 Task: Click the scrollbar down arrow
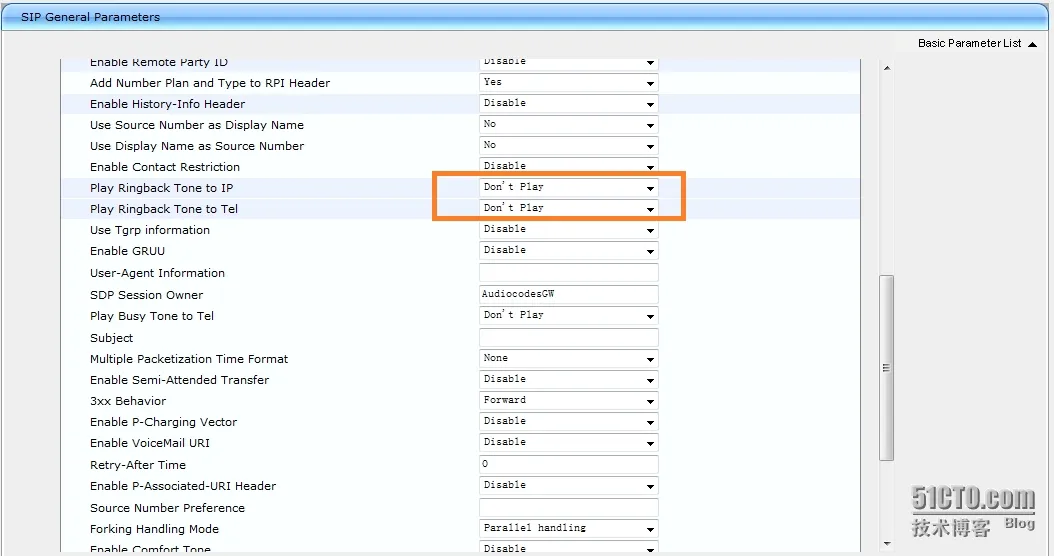887,543
